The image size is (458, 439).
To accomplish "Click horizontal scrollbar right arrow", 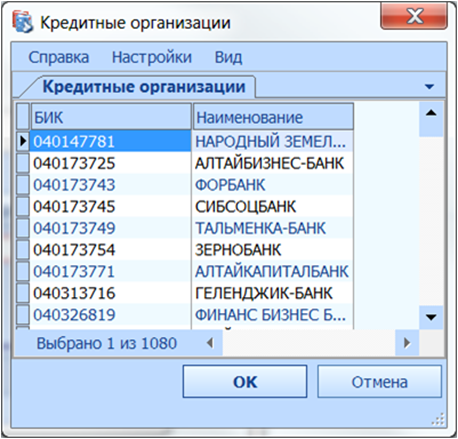I will (407, 343).
